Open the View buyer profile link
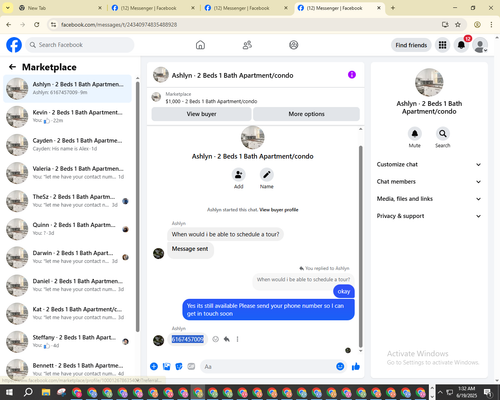500x400 pixels. 279,210
